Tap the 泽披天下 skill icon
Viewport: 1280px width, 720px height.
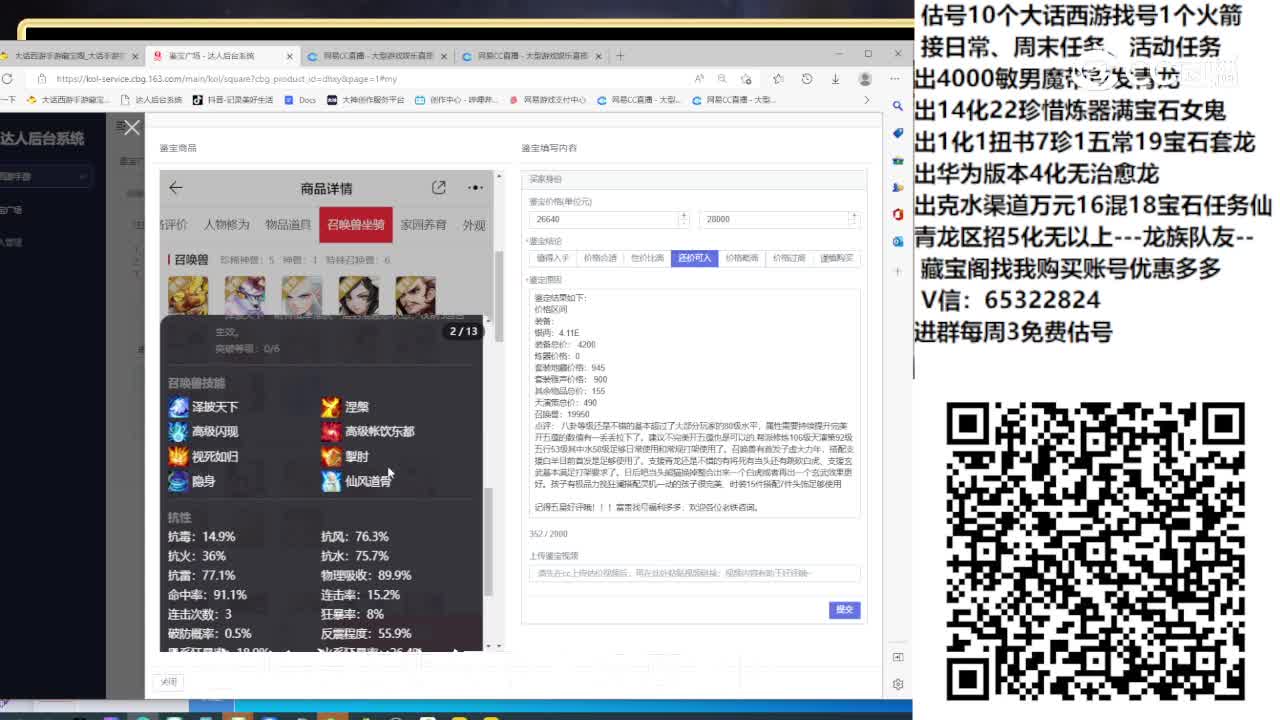point(178,407)
